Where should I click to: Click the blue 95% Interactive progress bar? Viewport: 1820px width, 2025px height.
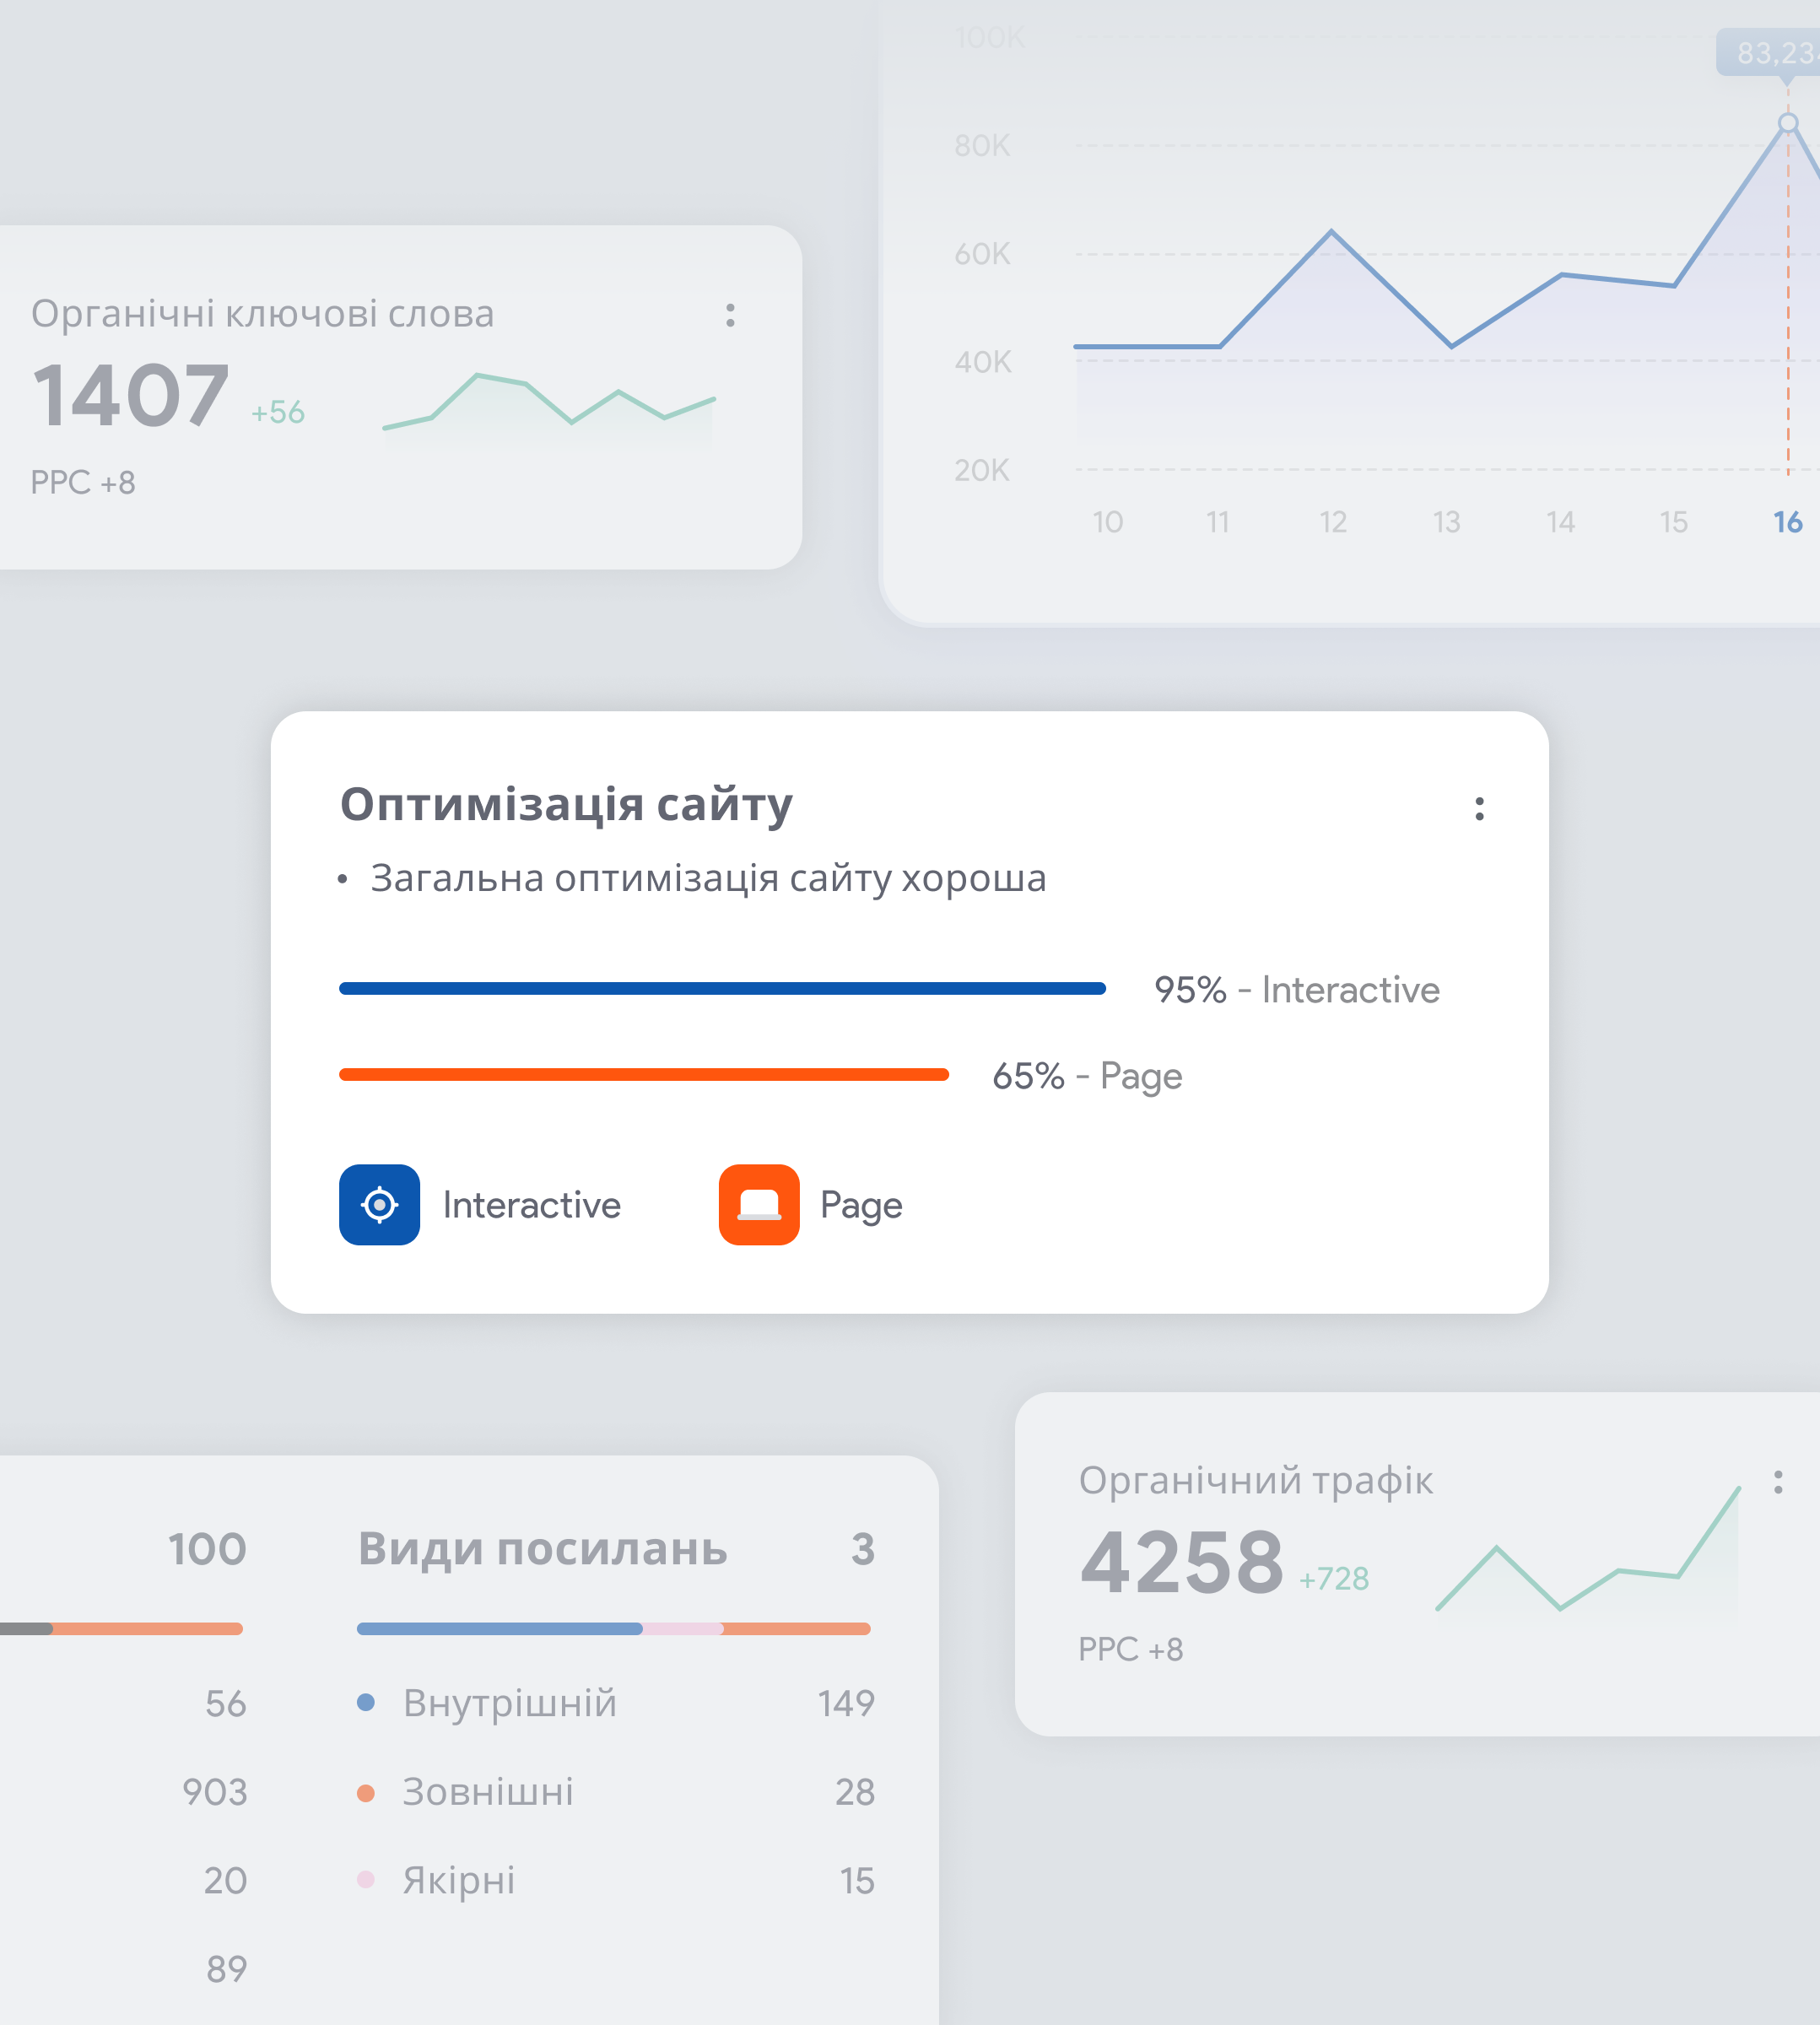coord(722,988)
